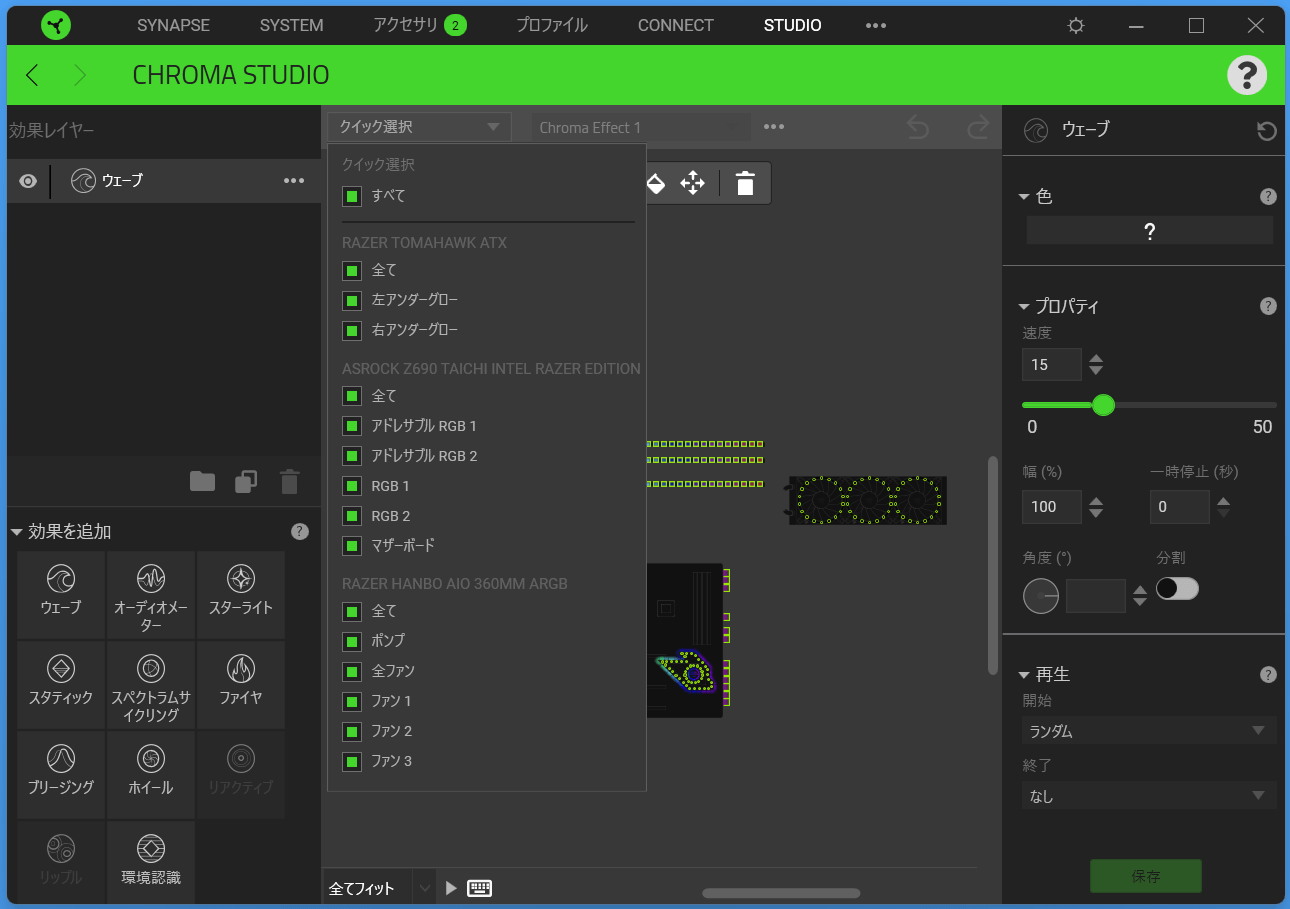
Task: Delete the selected effect layer
Action: (x=289, y=482)
